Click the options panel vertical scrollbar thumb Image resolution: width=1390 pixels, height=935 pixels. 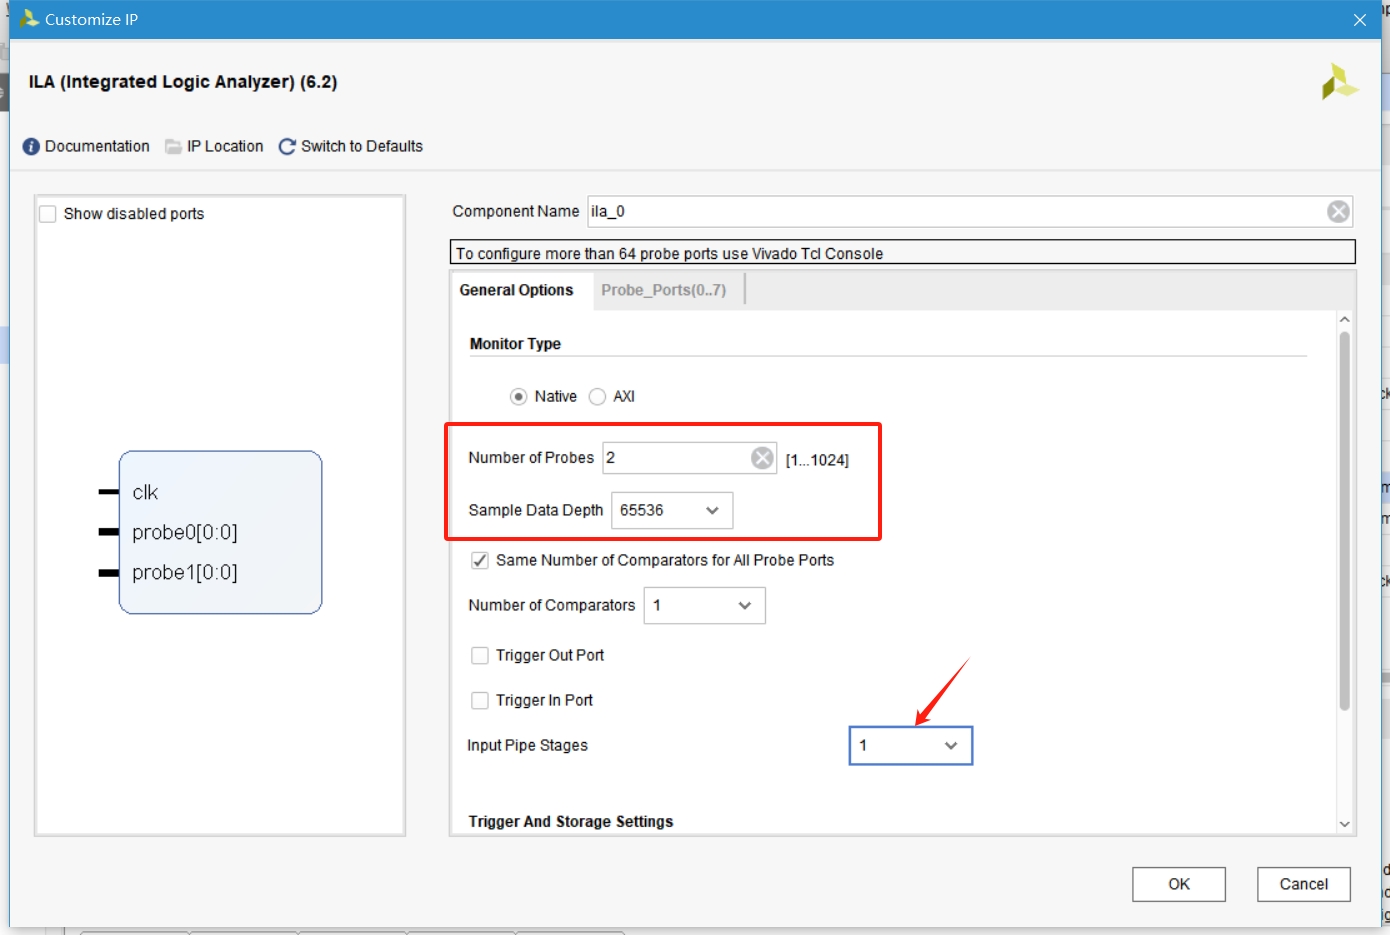coord(1345,520)
